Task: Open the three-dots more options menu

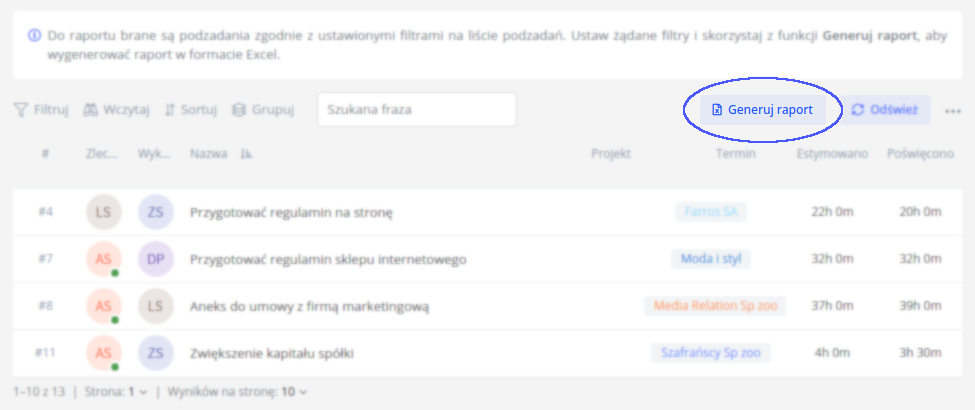Action: tap(952, 111)
